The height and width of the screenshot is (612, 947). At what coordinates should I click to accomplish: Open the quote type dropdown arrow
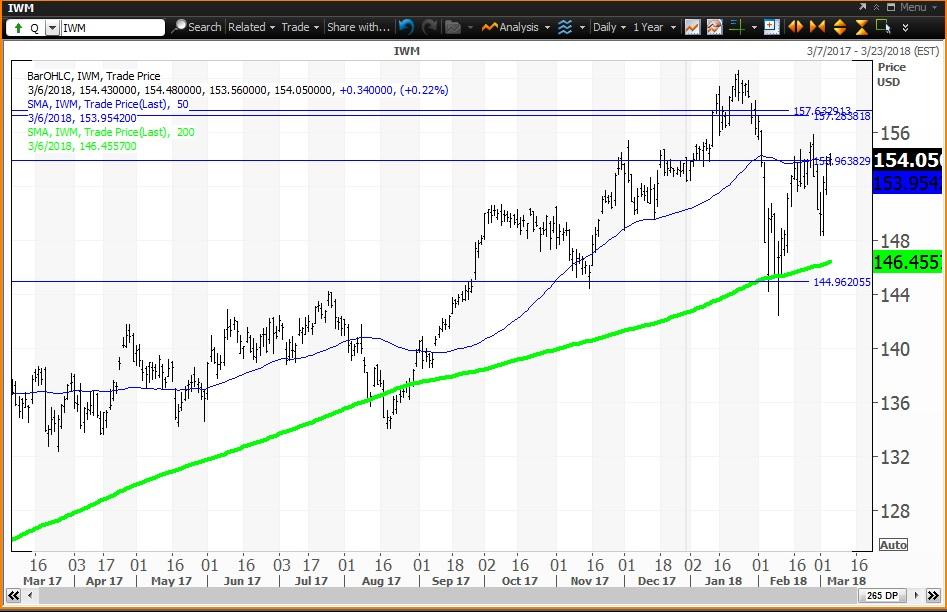pyautogui.click(x=53, y=28)
